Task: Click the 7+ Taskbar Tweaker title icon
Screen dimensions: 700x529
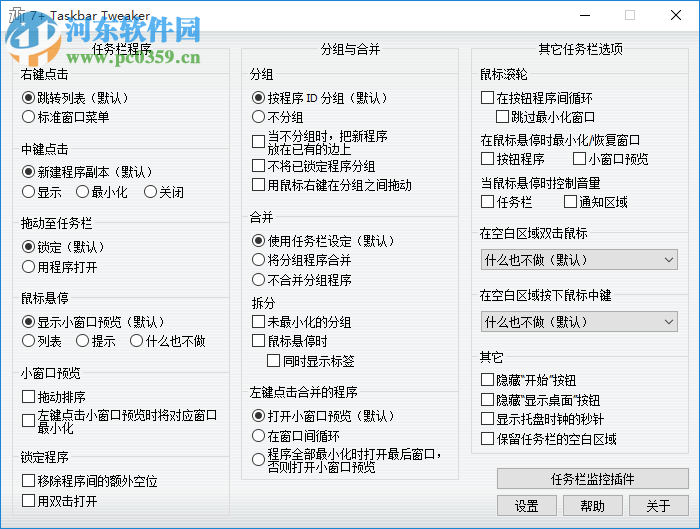Action: pyautogui.click(x=17, y=15)
